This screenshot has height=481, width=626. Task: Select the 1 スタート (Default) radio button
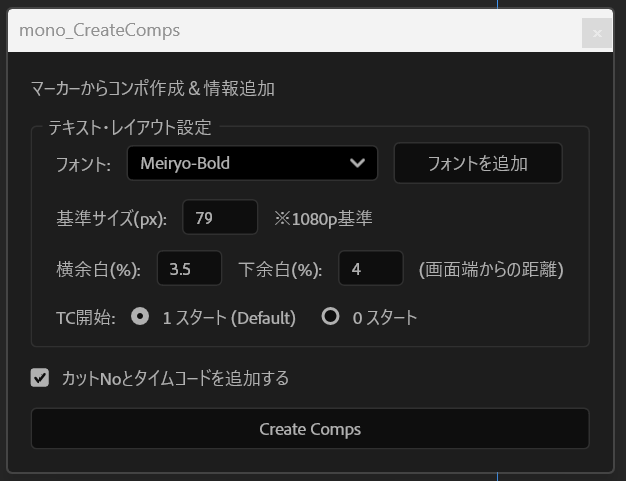141,318
